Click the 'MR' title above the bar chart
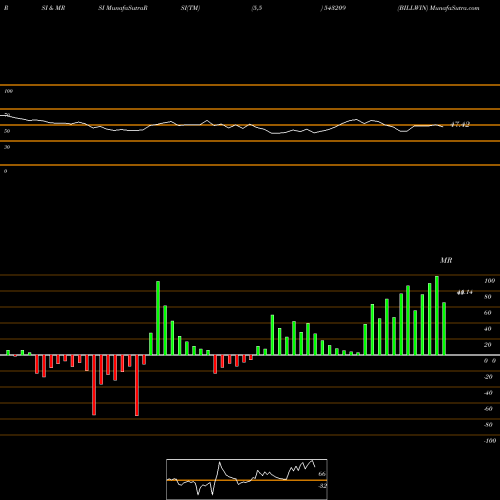The image size is (500, 500). point(446,260)
